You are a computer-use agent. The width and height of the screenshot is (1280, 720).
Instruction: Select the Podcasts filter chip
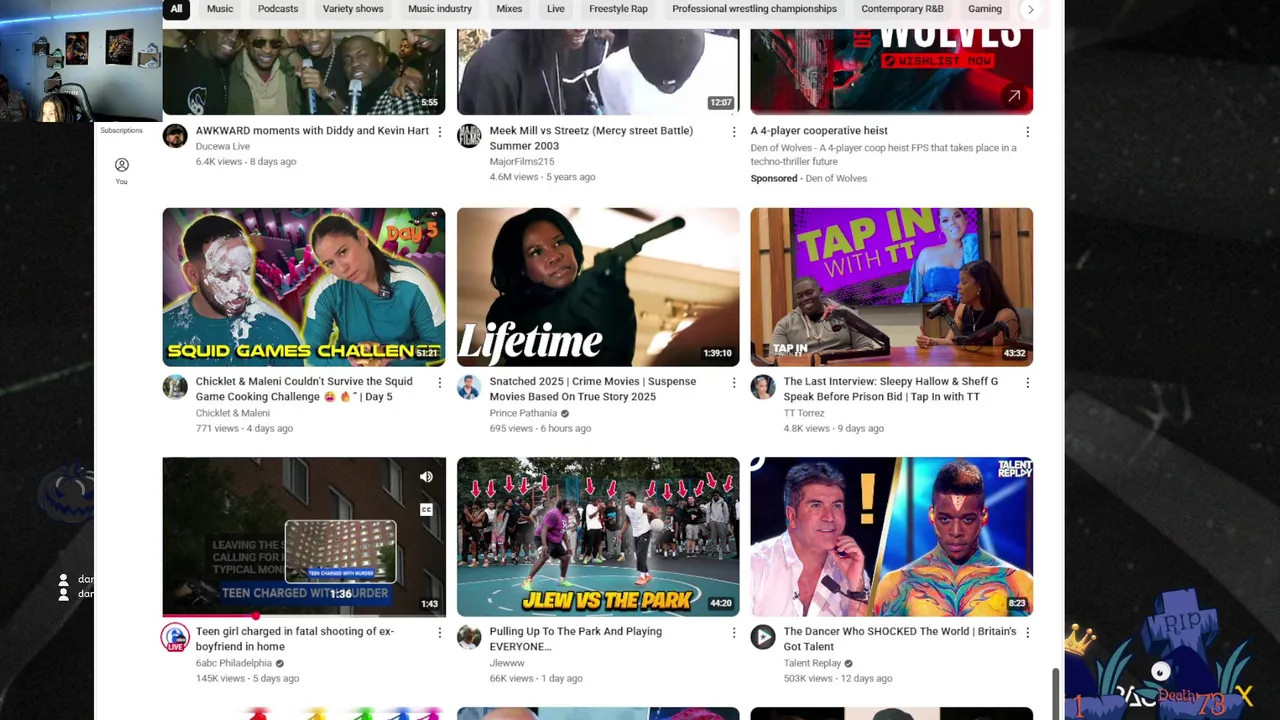278,9
